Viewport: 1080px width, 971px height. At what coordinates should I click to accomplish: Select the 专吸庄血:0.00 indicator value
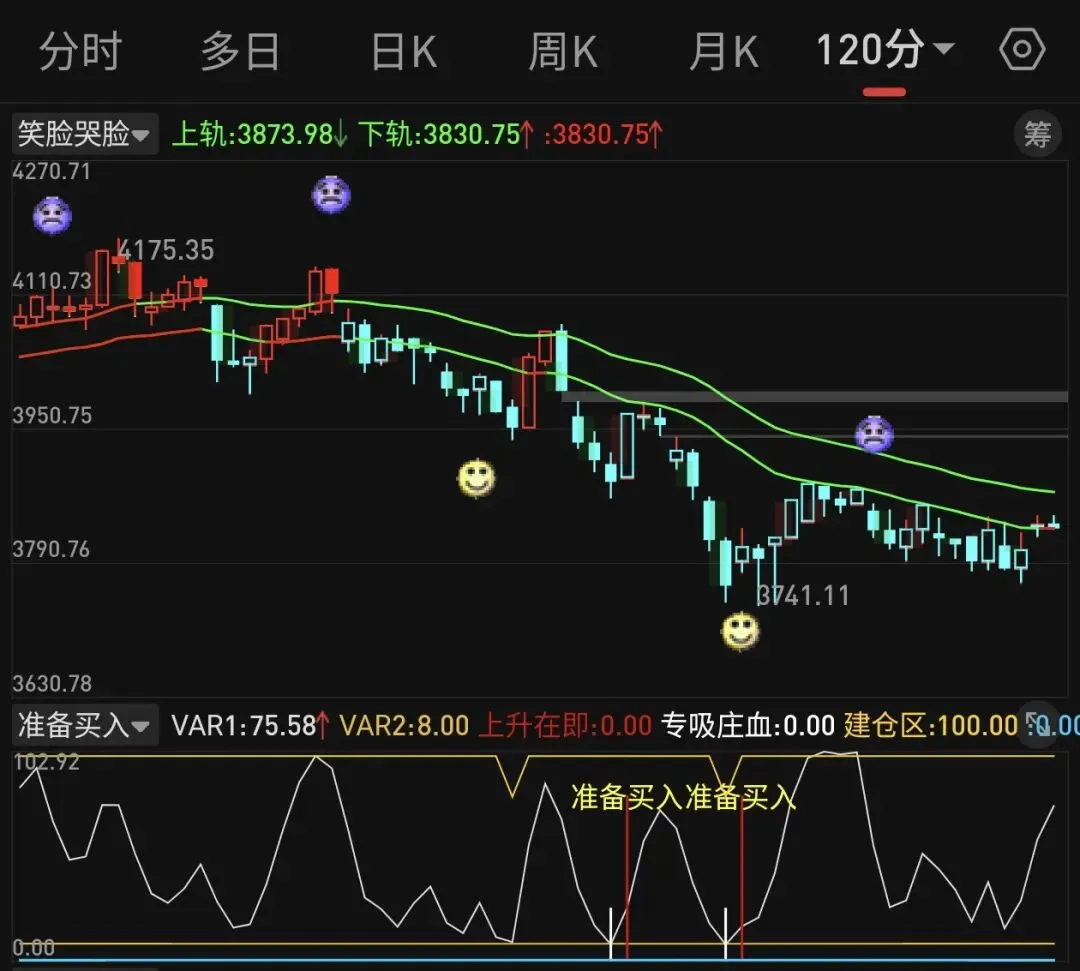[748, 726]
